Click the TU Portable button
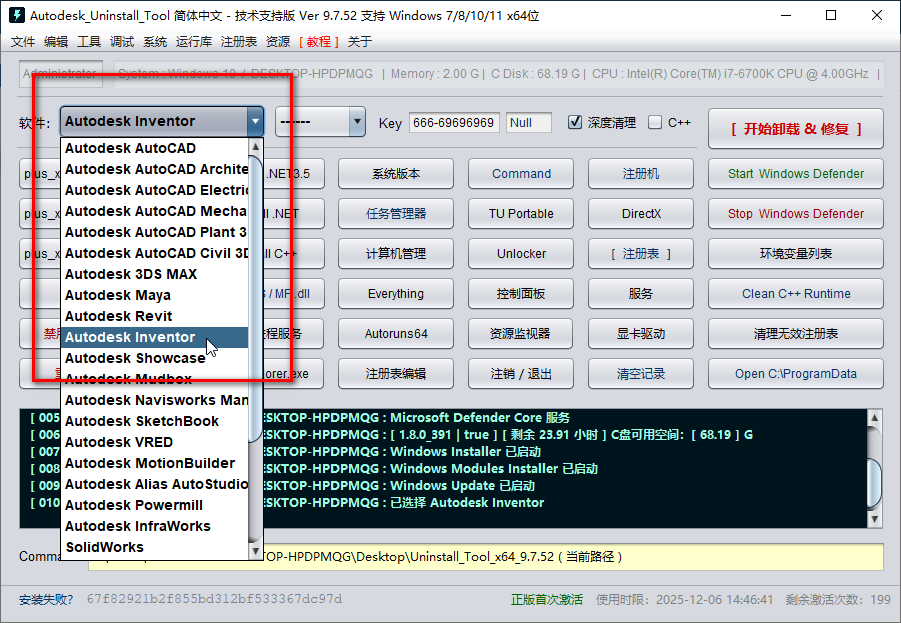Image resolution: width=901 pixels, height=623 pixels. (x=521, y=214)
